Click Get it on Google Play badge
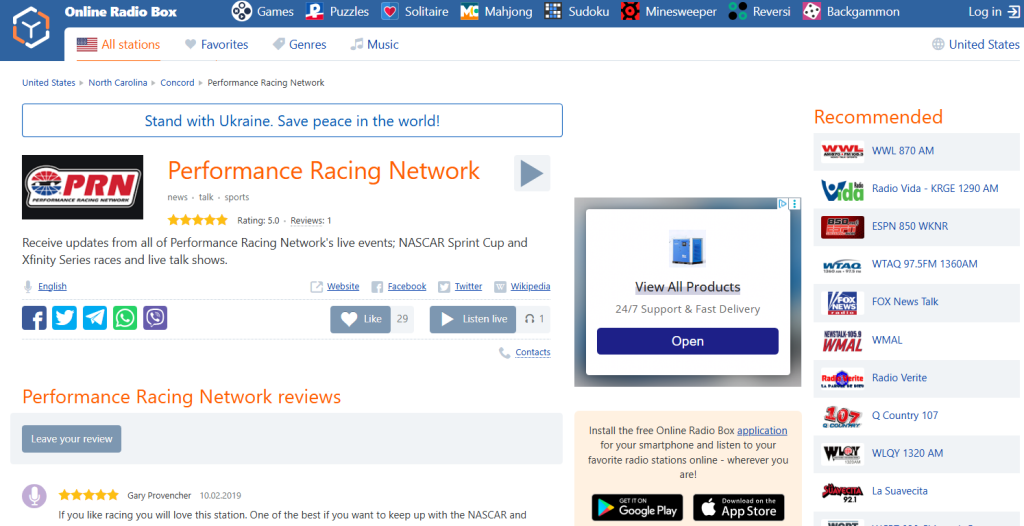The width and height of the screenshot is (1024, 526). [637, 507]
